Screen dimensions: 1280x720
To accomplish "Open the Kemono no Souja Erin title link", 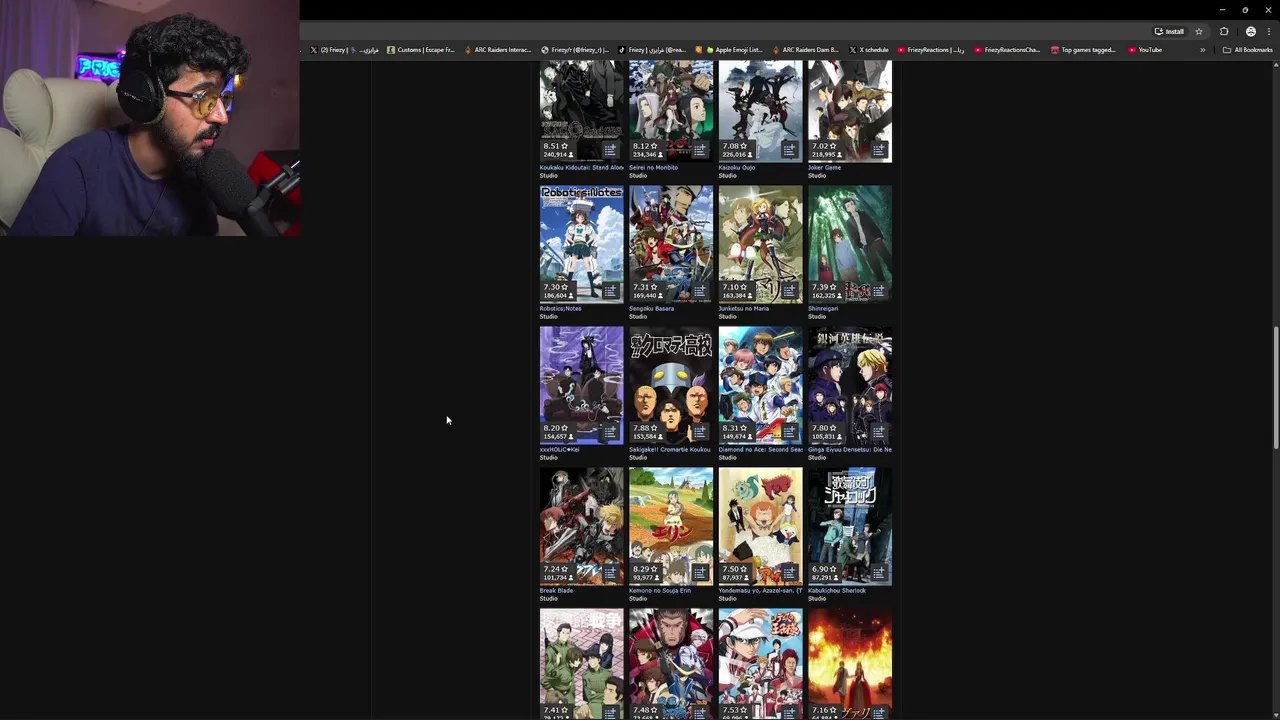I will coord(660,590).
